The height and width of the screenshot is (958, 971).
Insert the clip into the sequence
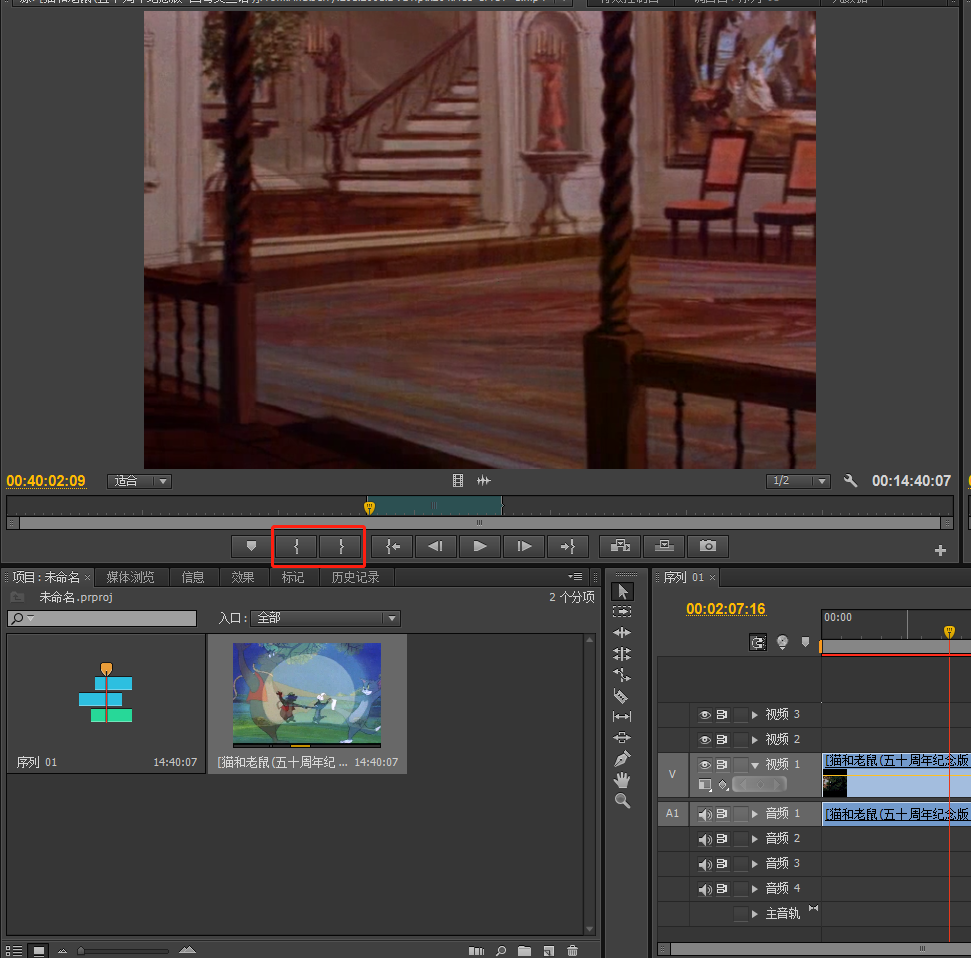pyautogui.click(x=620, y=546)
